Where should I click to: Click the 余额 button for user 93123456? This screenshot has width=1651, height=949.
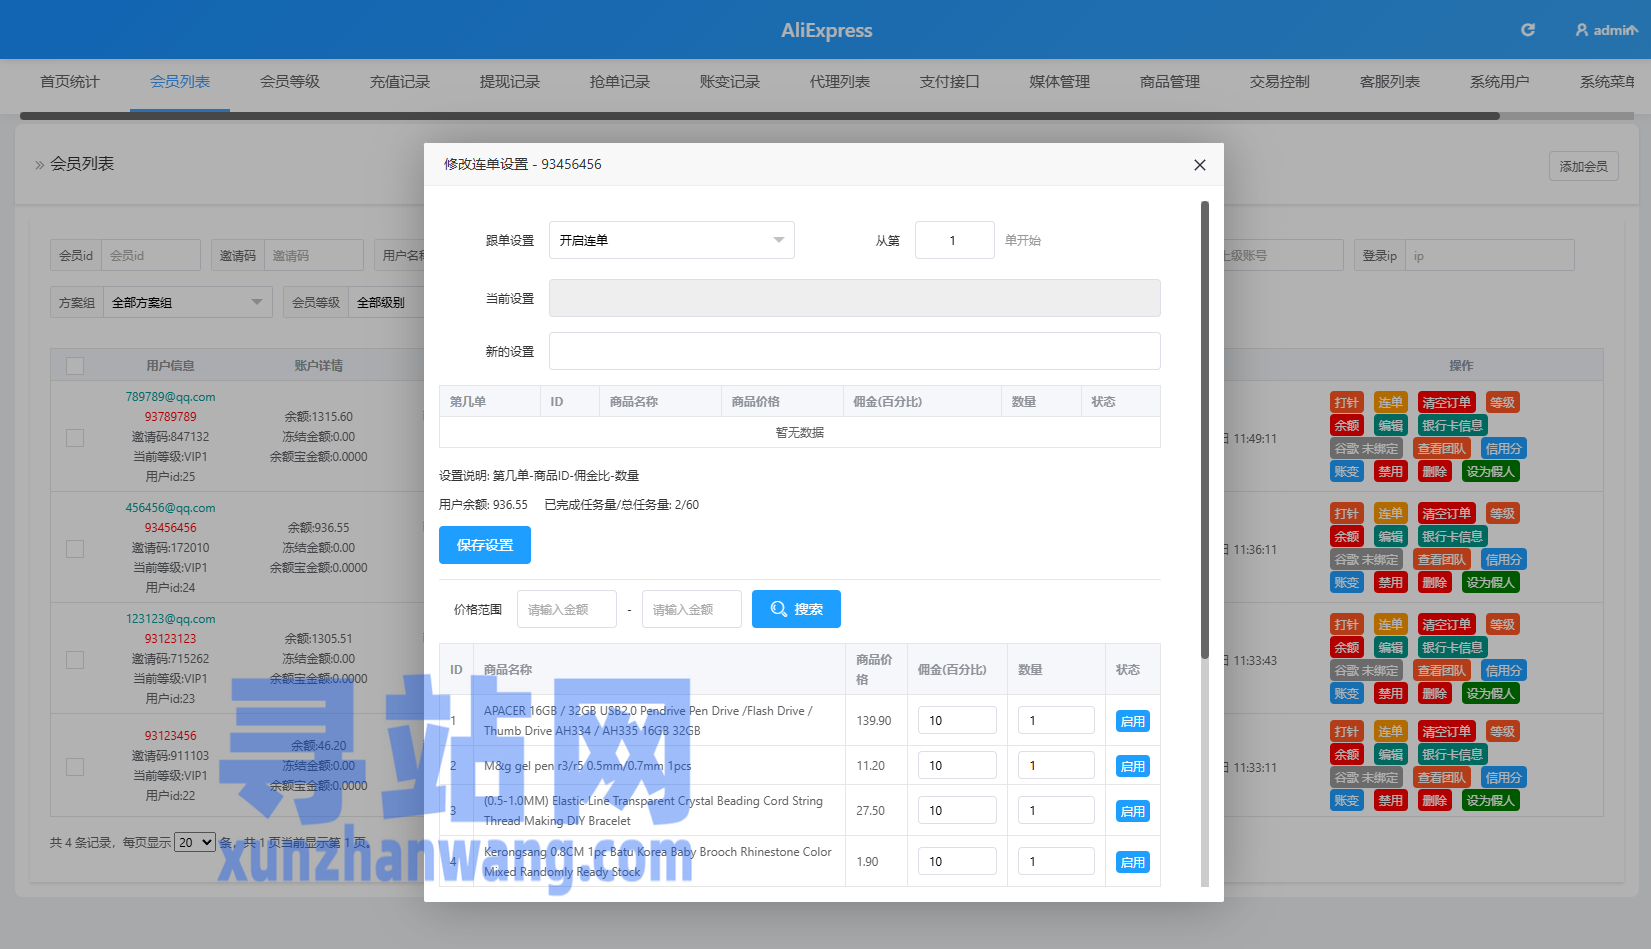pyautogui.click(x=1347, y=754)
